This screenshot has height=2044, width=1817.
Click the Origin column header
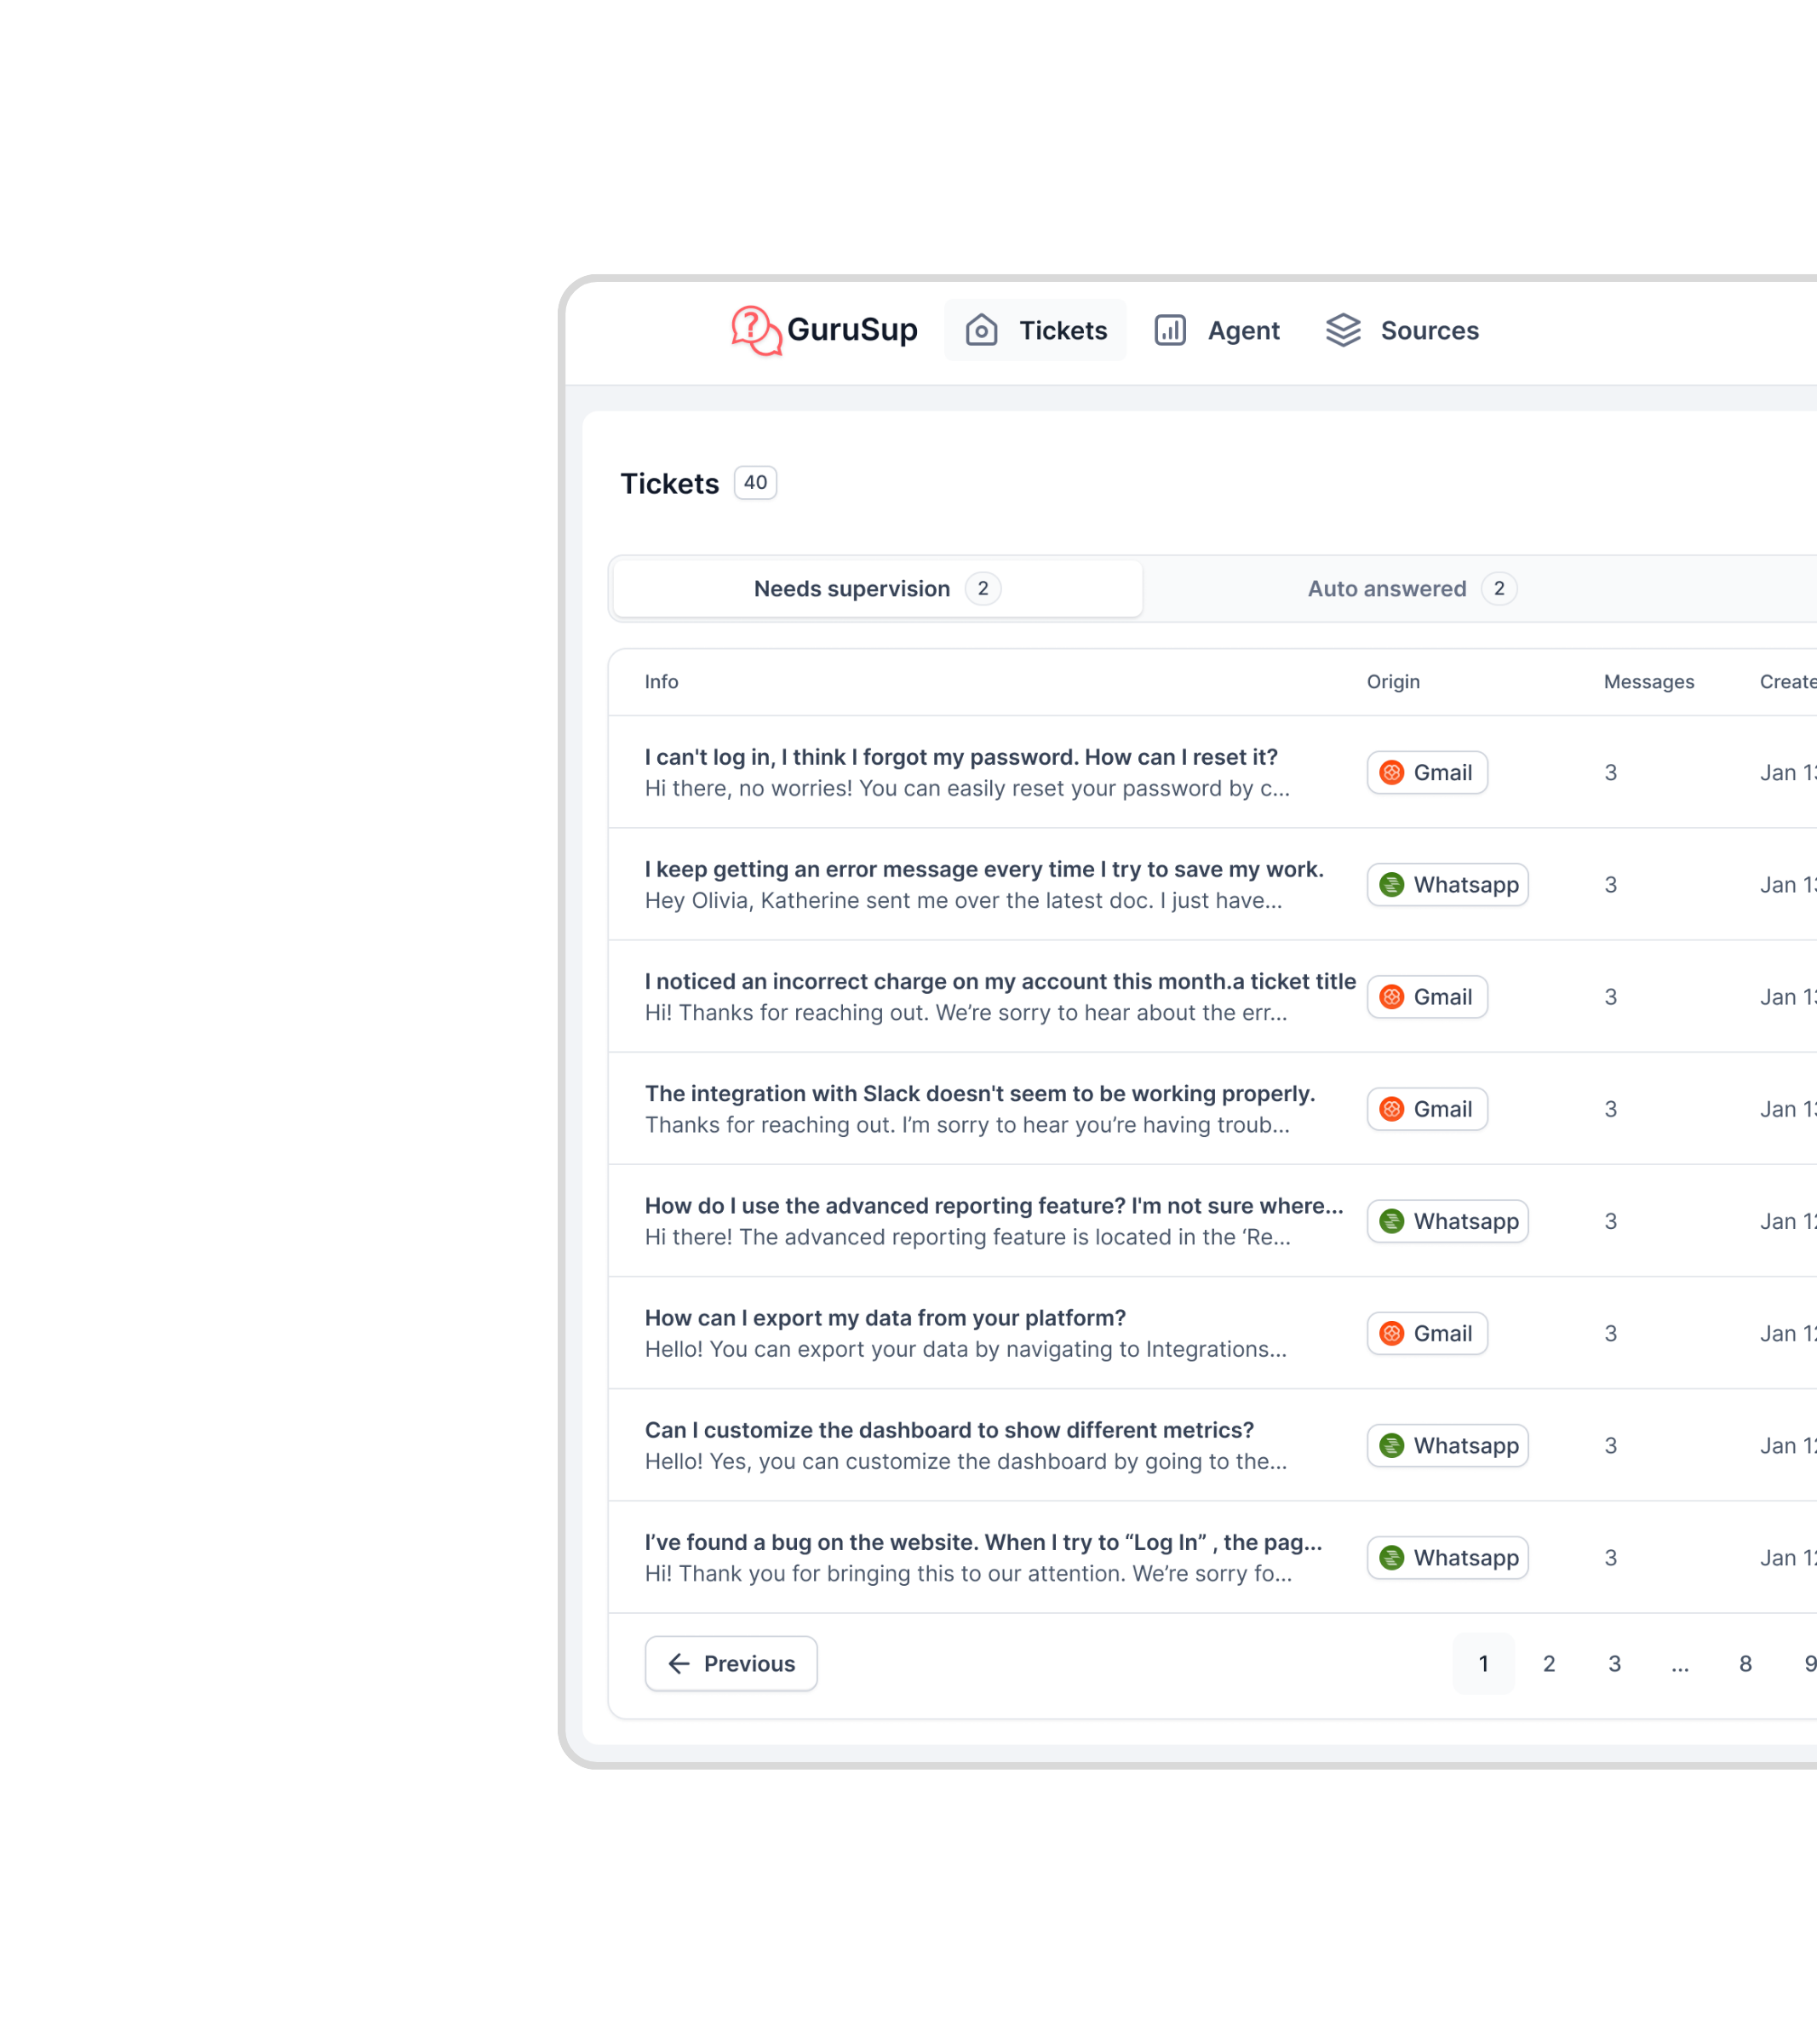[x=1393, y=681]
